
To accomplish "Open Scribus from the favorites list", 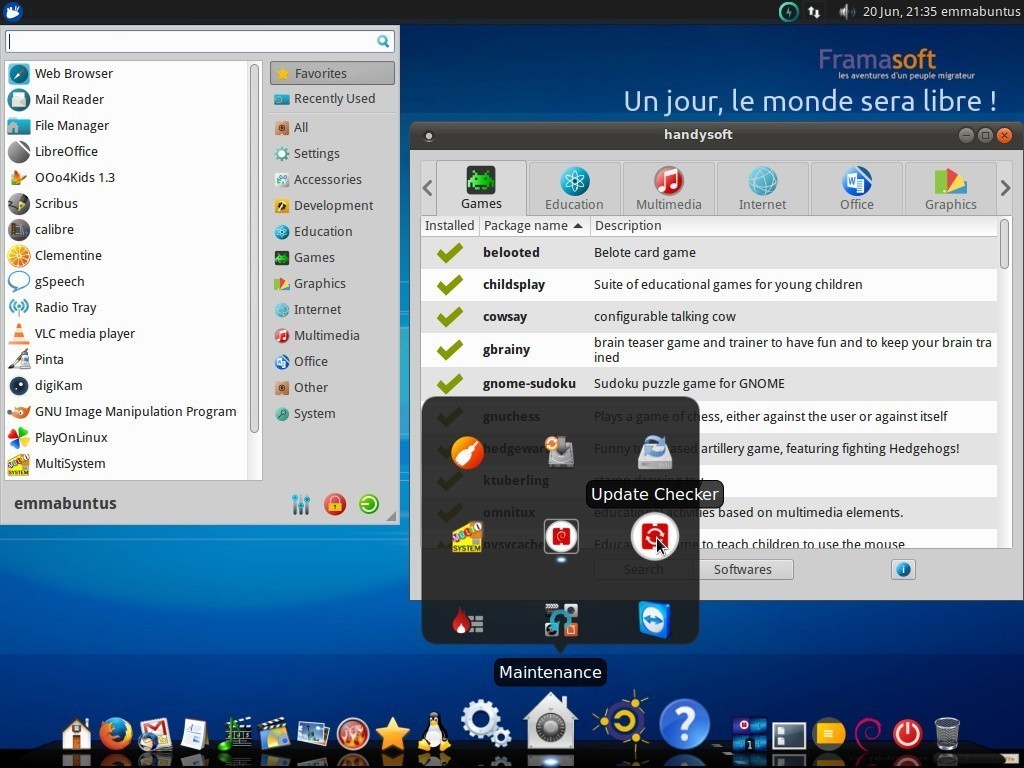I will [127, 204].
